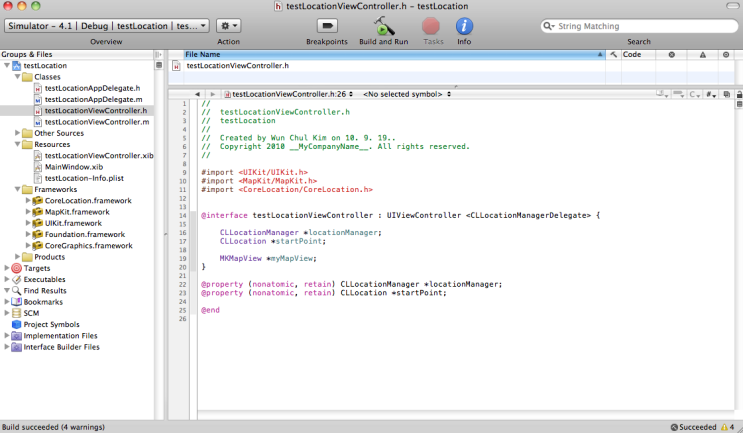Select testLocationAppDelegate.h file
The width and height of the screenshot is (743, 433).
click(92, 88)
